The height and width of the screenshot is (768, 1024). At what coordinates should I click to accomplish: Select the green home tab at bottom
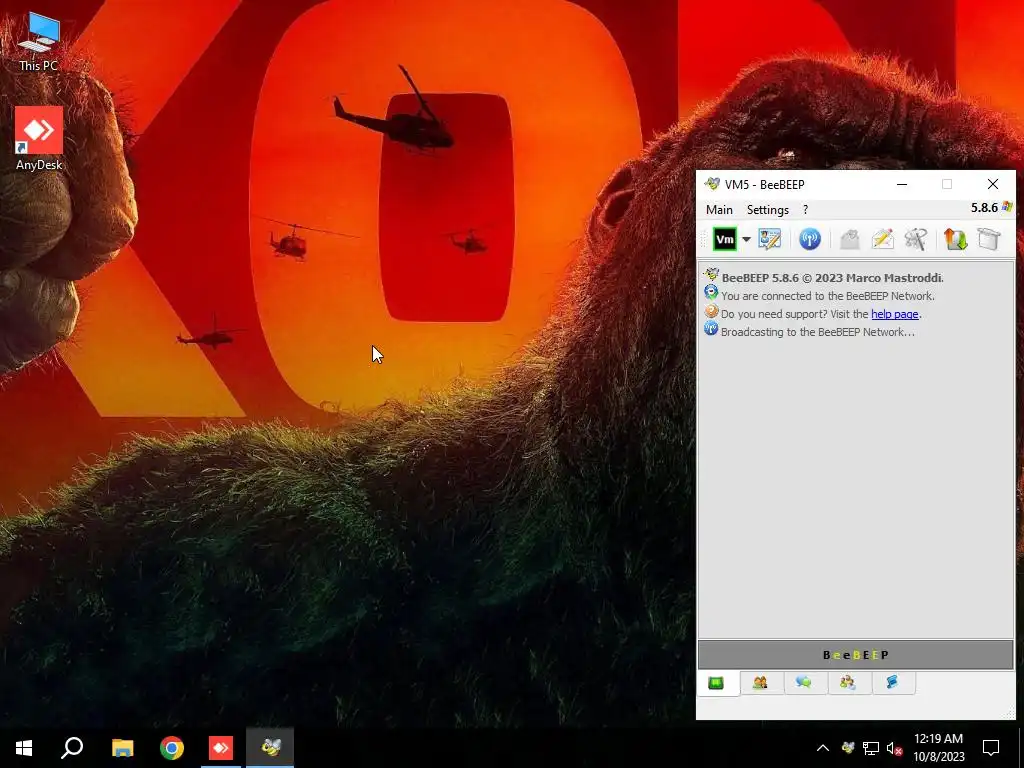716,683
